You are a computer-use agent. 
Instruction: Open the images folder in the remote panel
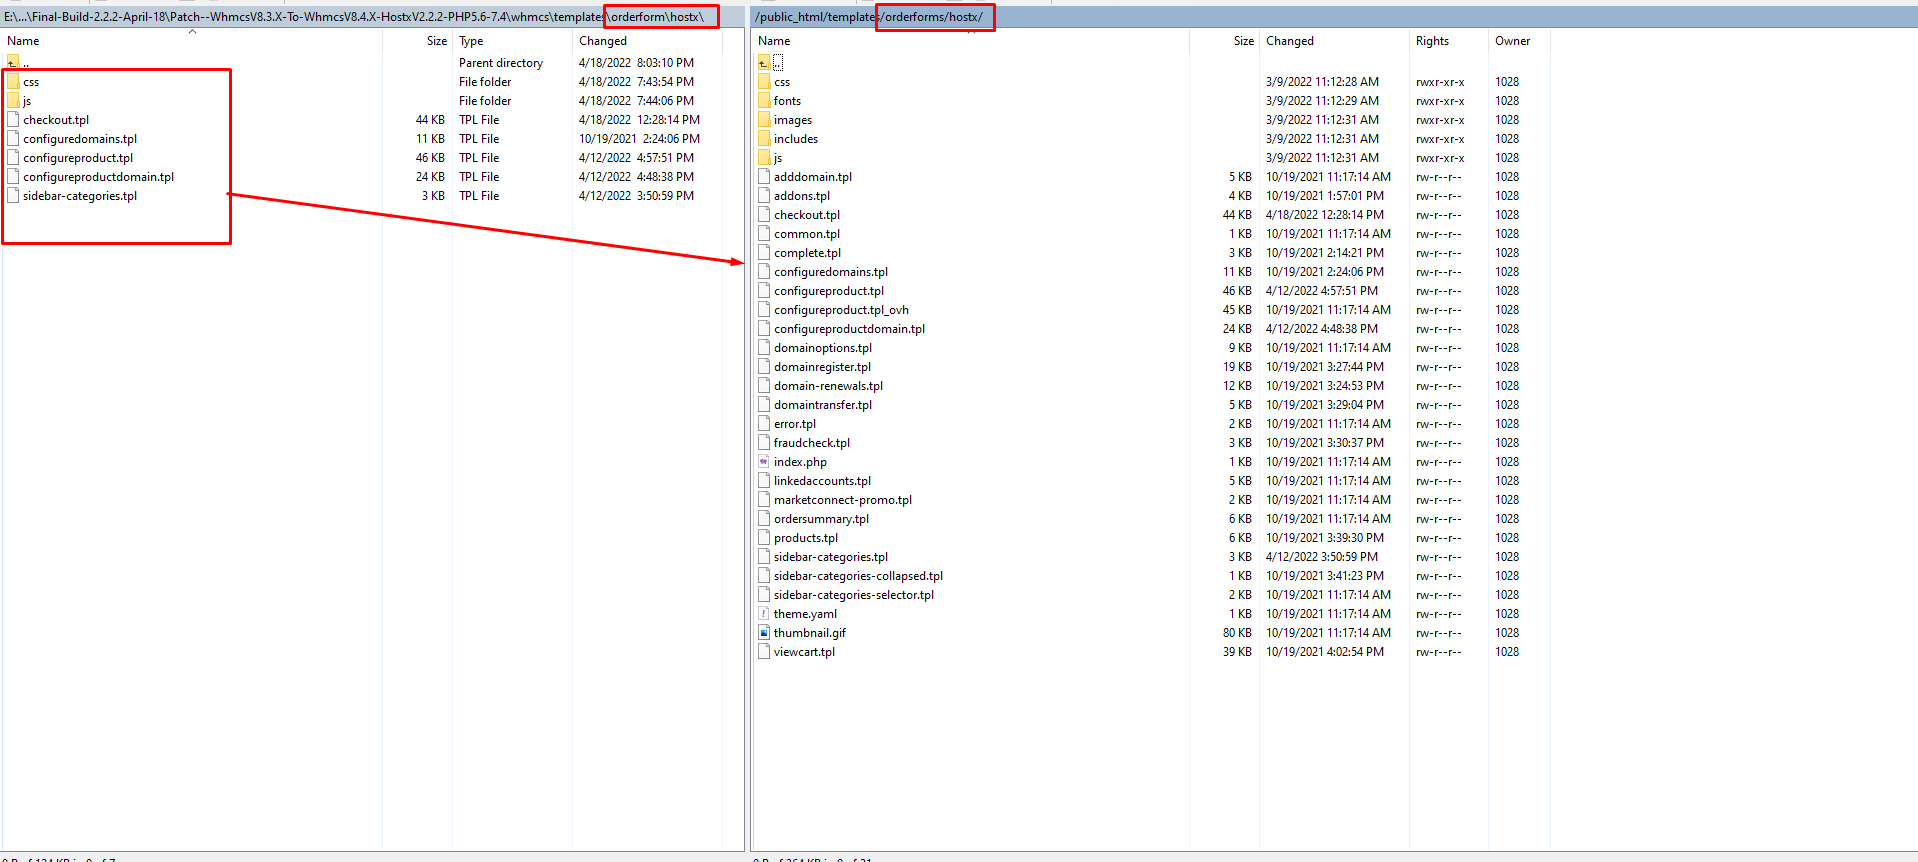tap(792, 120)
